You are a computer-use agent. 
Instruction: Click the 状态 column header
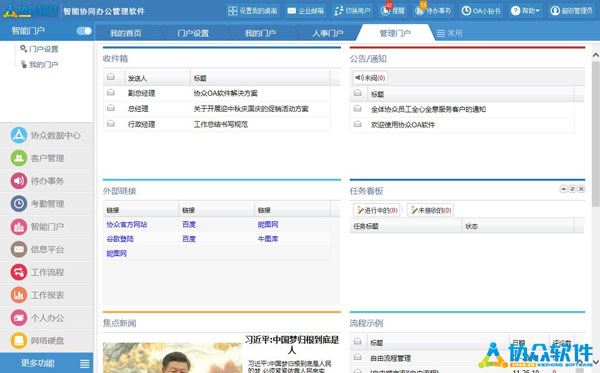point(518,226)
